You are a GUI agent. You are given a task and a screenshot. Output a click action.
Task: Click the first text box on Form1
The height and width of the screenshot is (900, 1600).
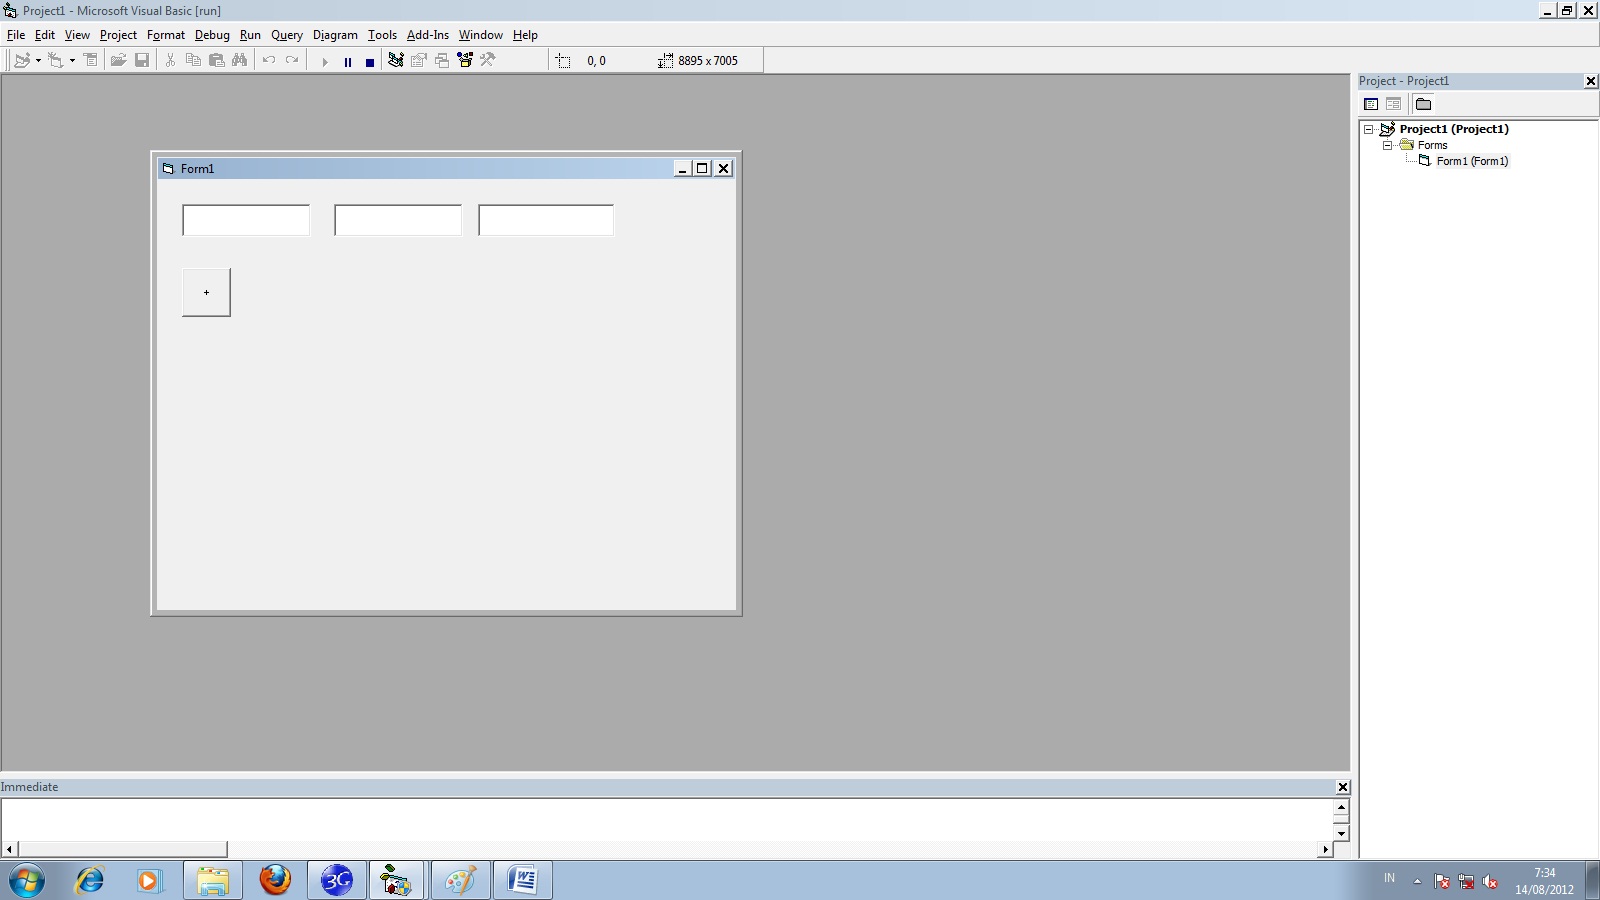245,219
